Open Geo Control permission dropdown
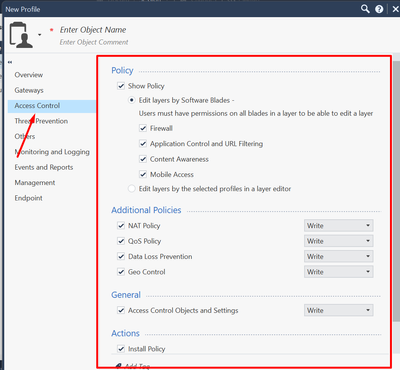 click(x=338, y=272)
